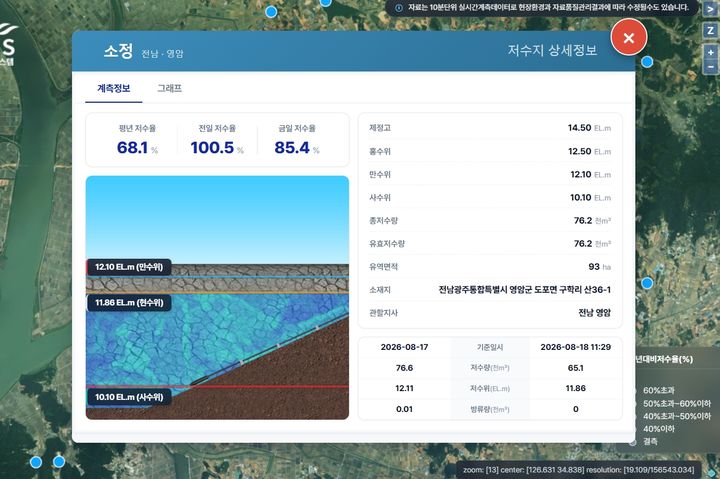Click the 11.86 EL.m (현수위) diagram label
This screenshot has height=479, width=720.
click(x=129, y=303)
